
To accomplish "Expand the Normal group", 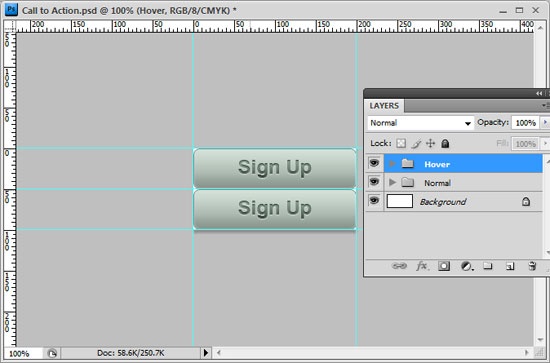I will tap(393, 182).
